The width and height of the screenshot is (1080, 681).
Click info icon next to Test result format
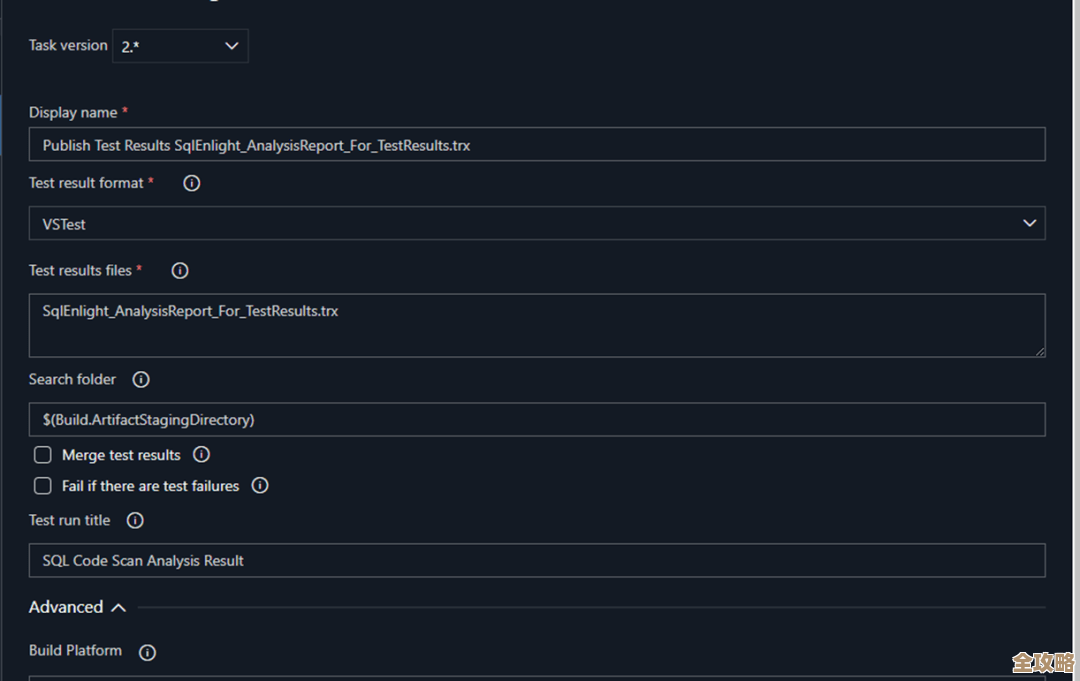tap(192, 183)
